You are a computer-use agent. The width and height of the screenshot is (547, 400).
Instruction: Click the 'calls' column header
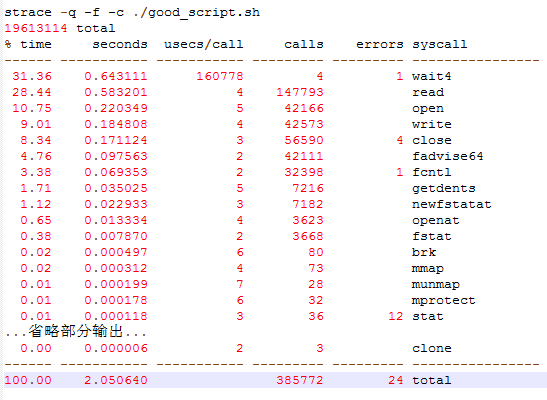coord(304,44)
